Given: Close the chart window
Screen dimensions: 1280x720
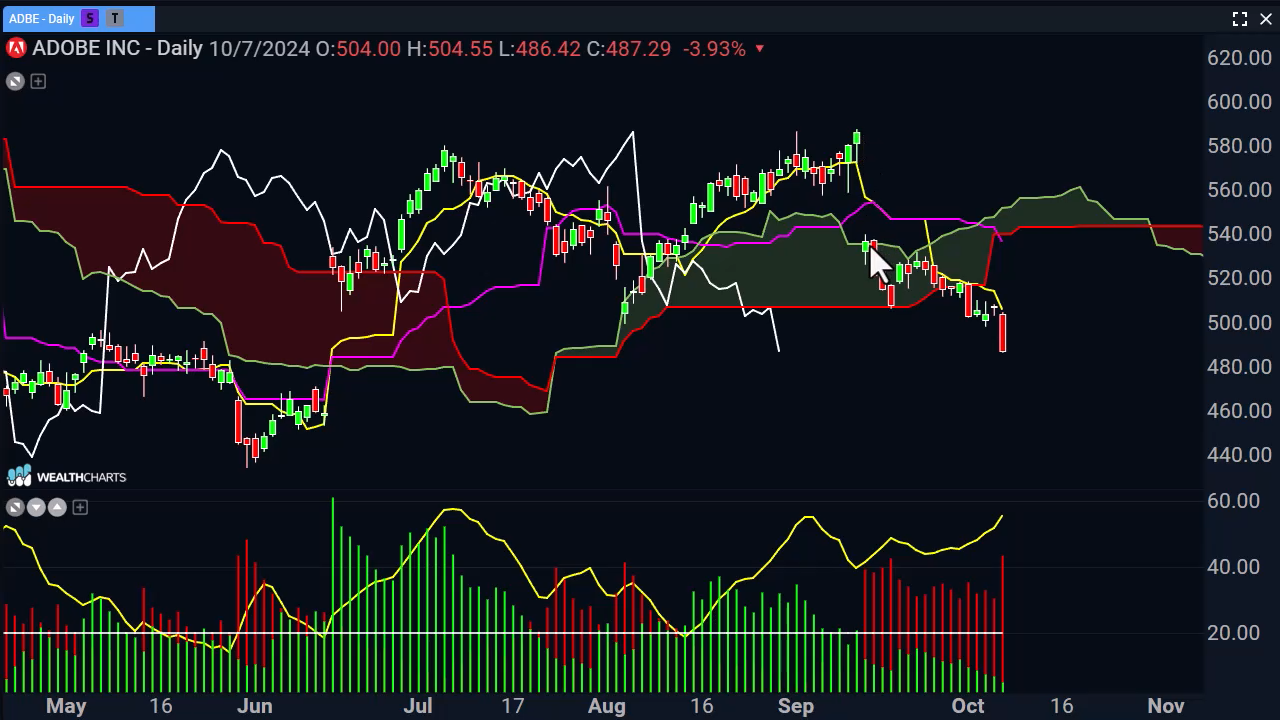Looking at the screenshot, I should coord(1266,18).
